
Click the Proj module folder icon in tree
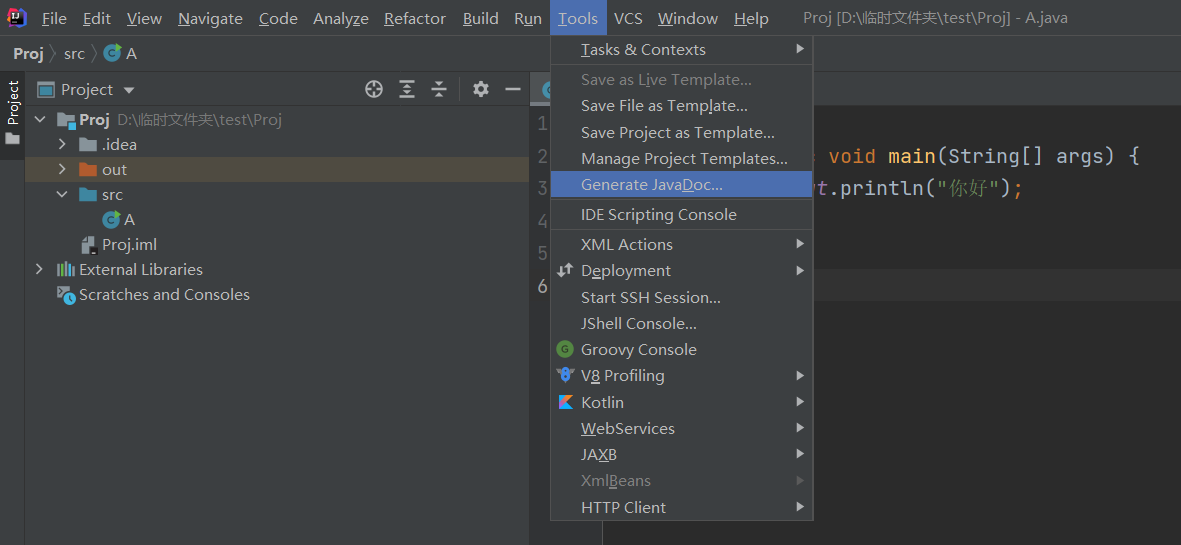tap(66, 120)
